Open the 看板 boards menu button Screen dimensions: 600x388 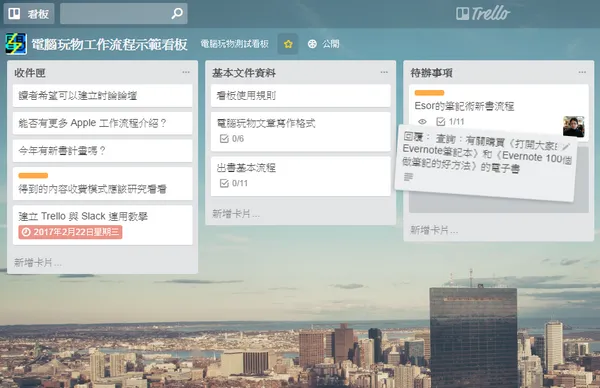29,13
